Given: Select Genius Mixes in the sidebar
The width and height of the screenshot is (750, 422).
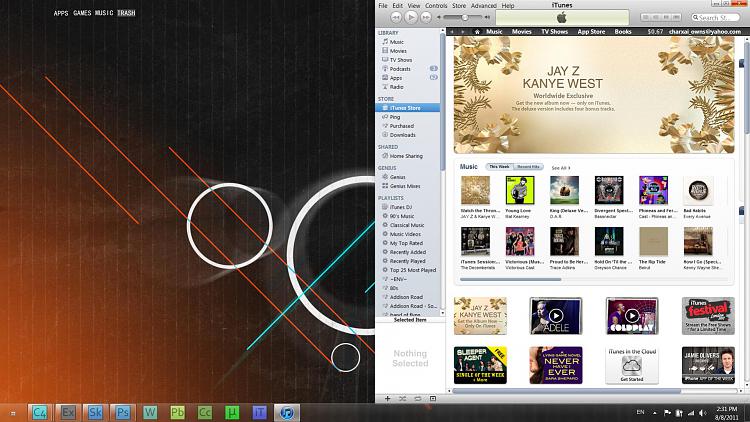Looking at the screenshot, I should (x=405, y=186).
